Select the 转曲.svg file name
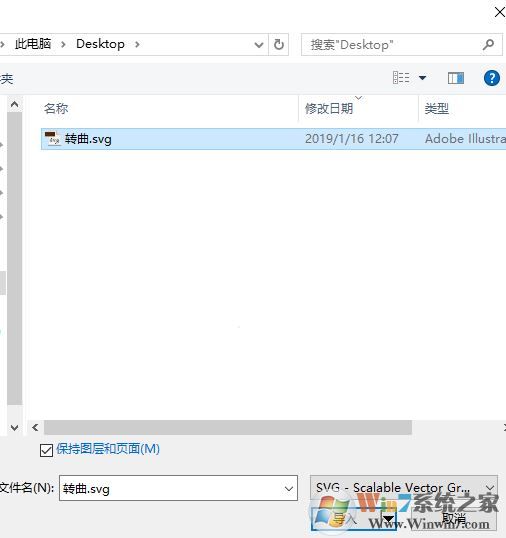 point(88,139)
